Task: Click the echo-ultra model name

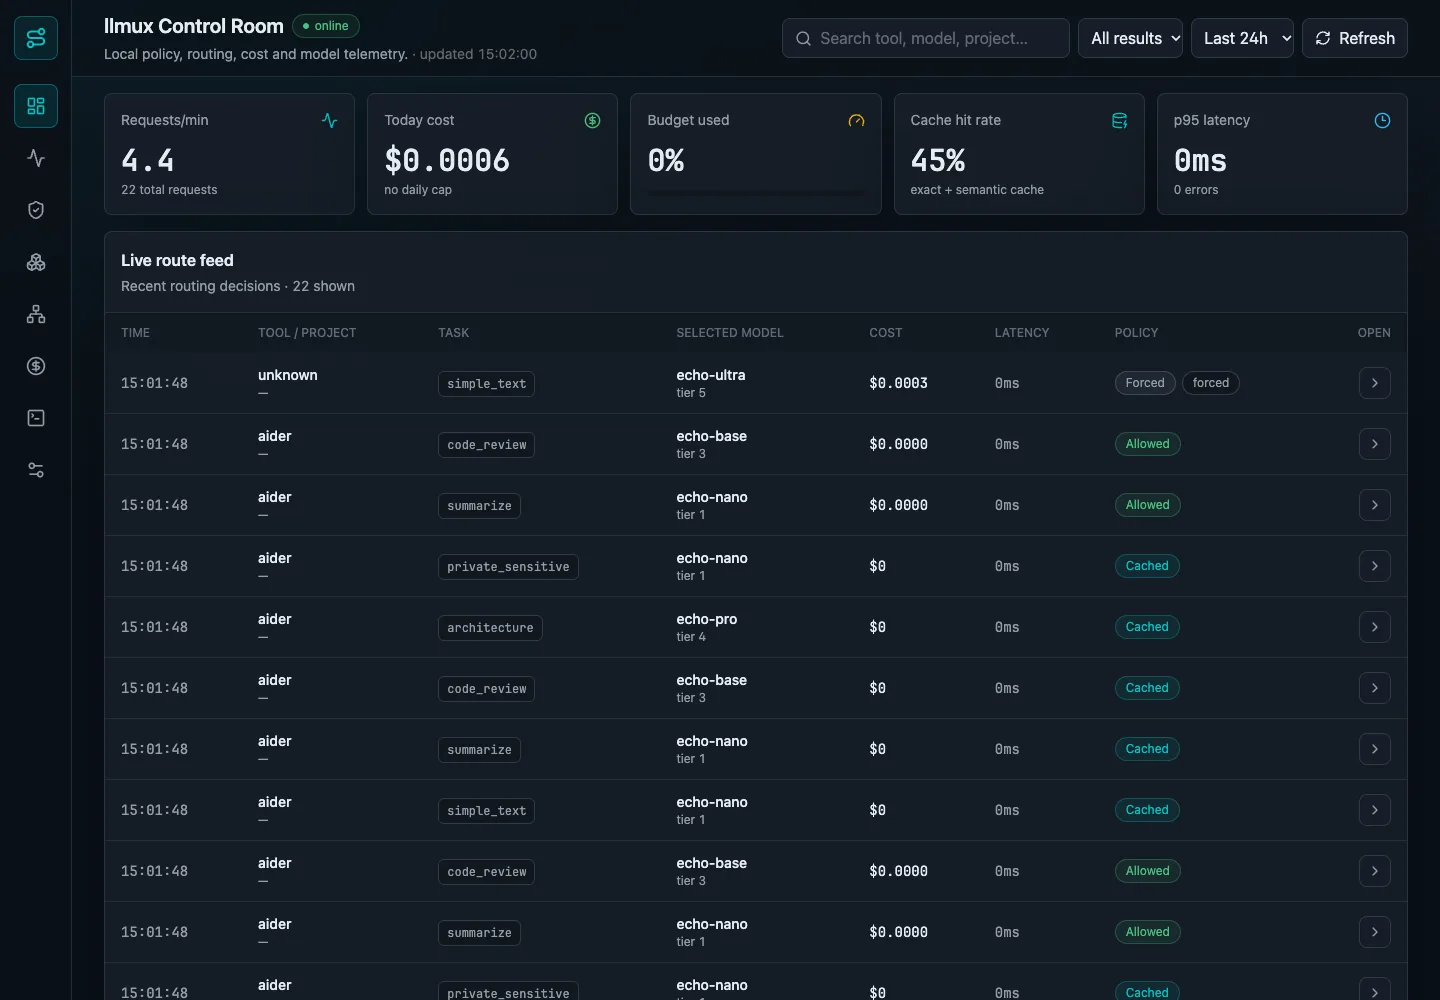Action: point(710,375)
